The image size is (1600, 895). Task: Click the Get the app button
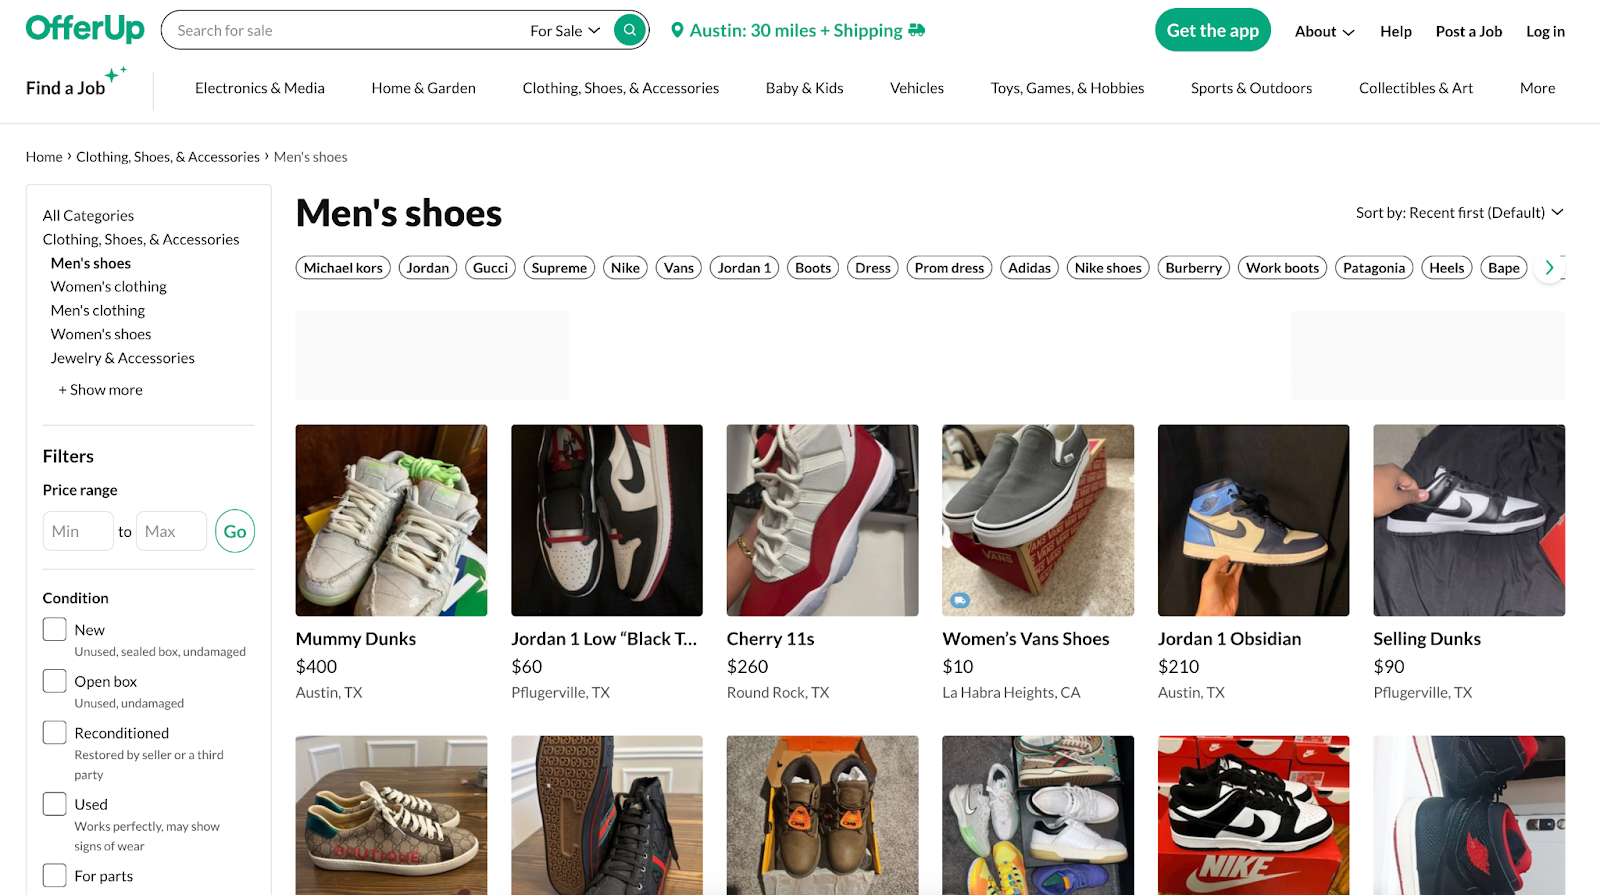tap(1212, 30)
